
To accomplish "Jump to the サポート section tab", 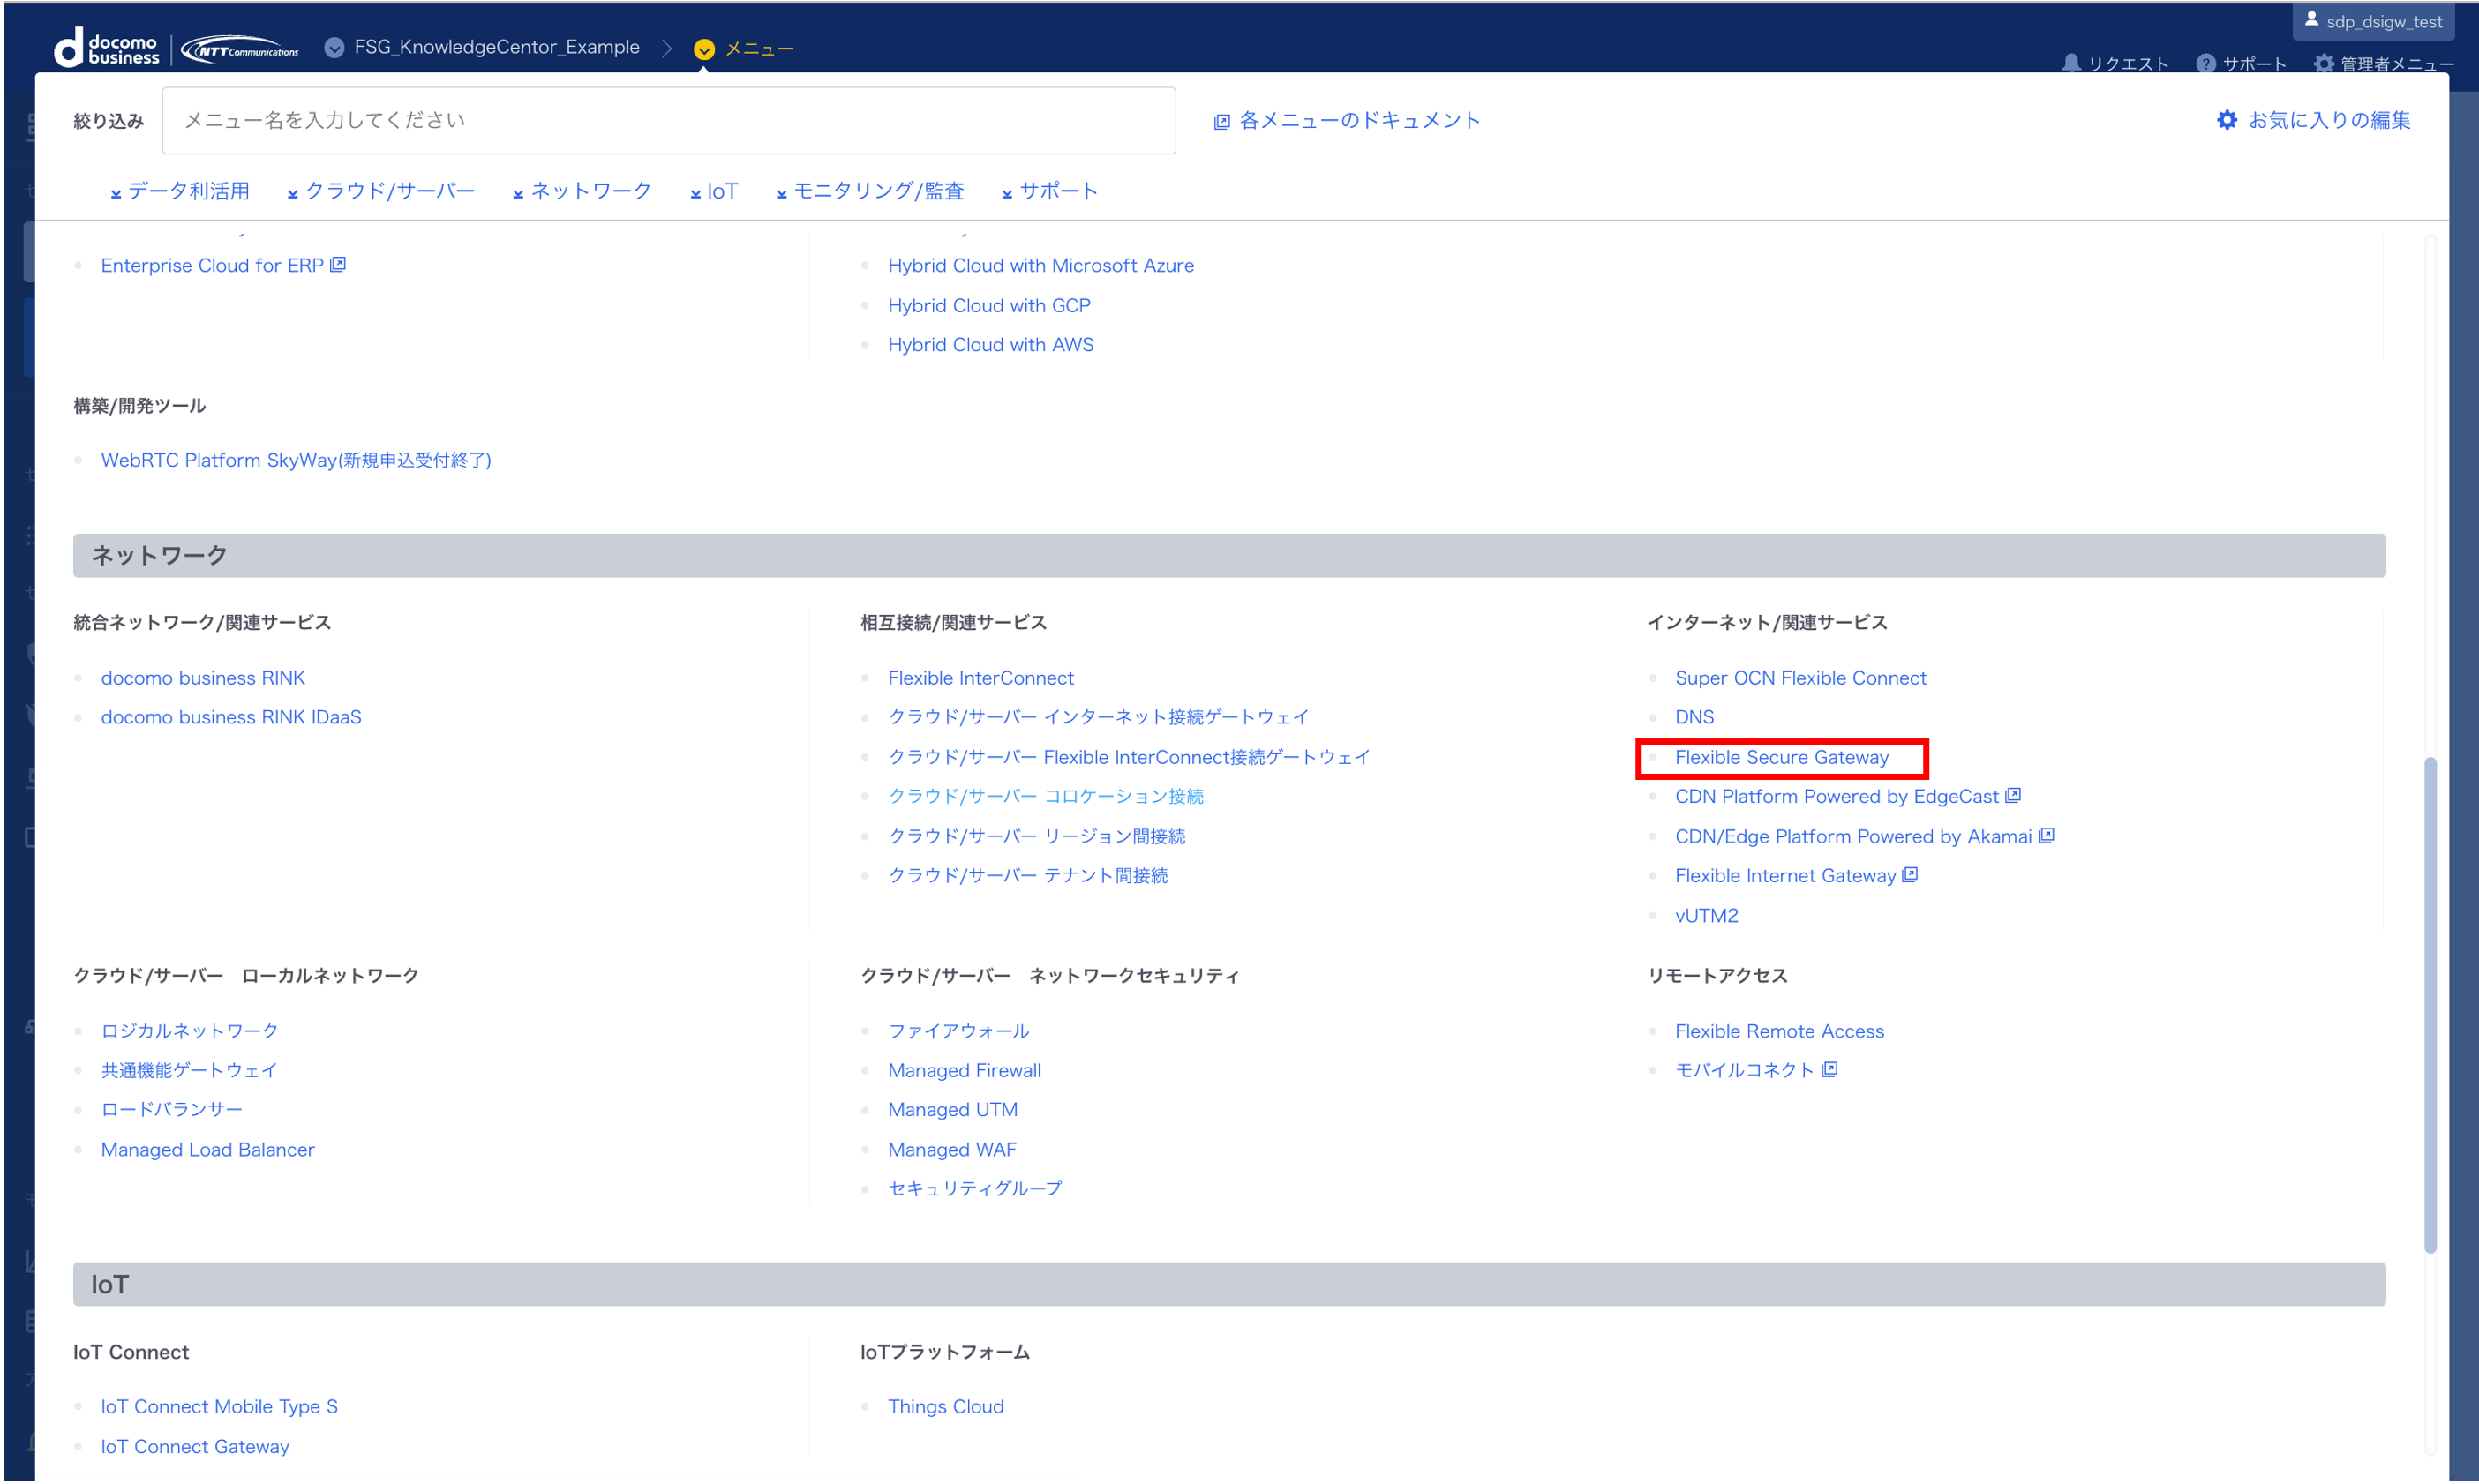I will (x=1050, y=191).
